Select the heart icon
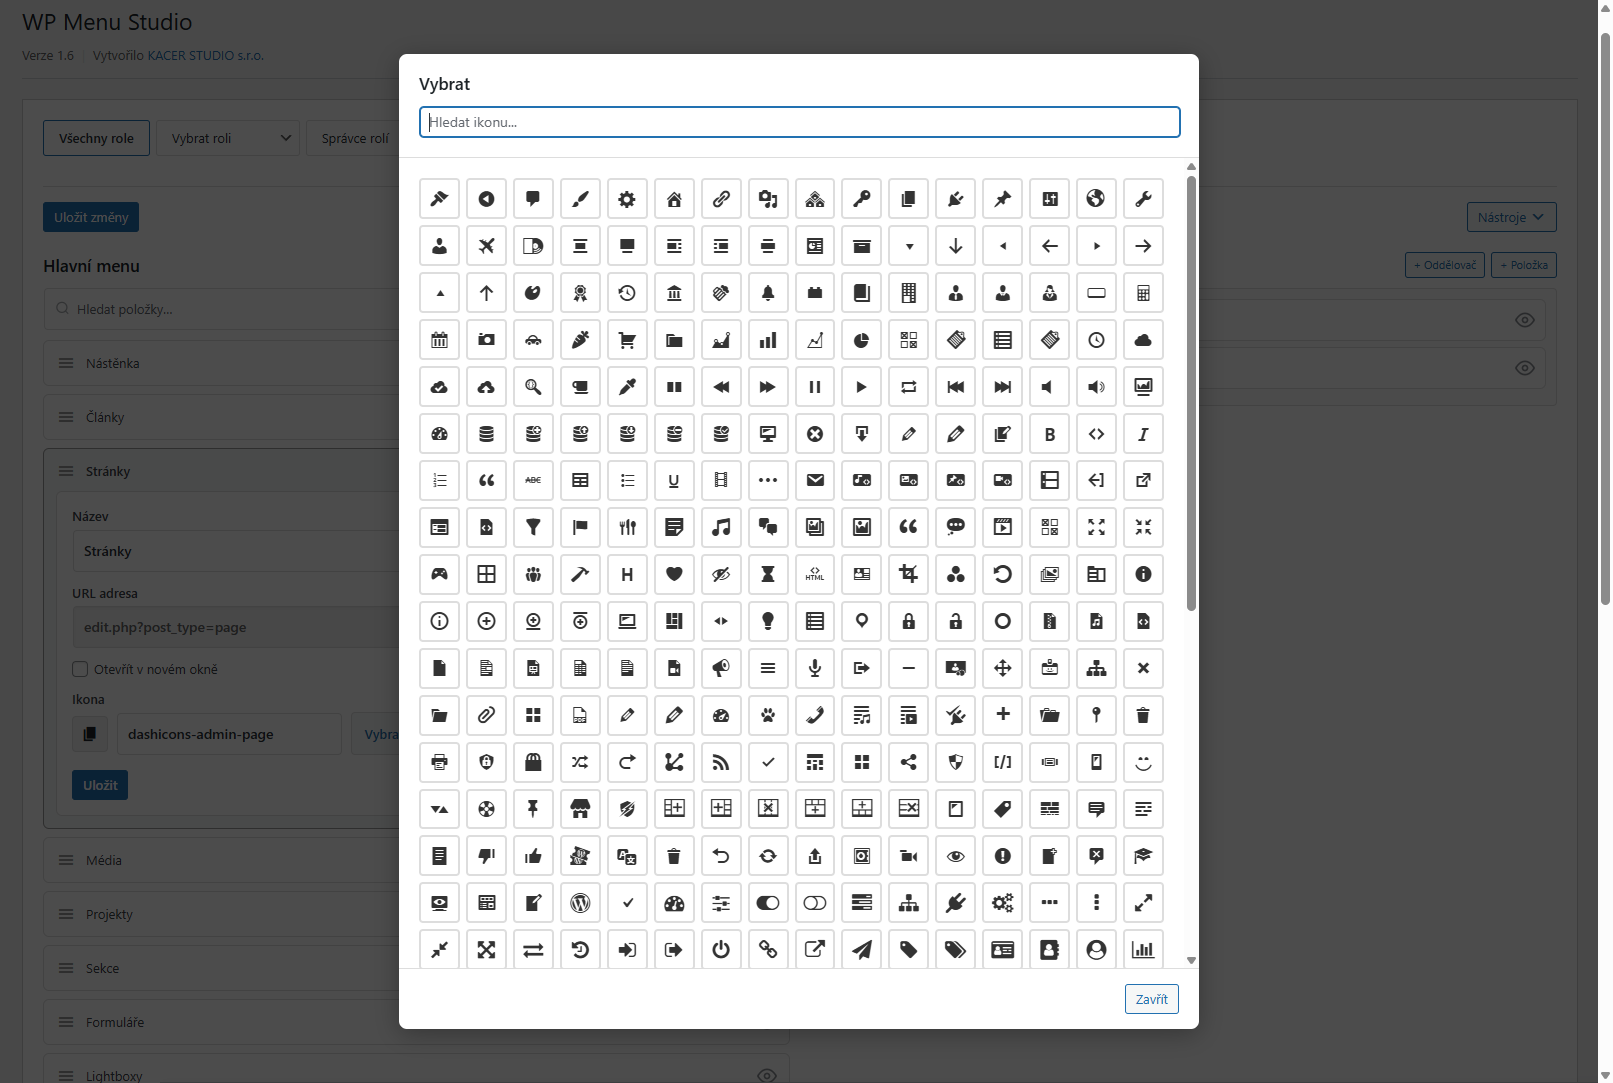 (x=674, y=574)
